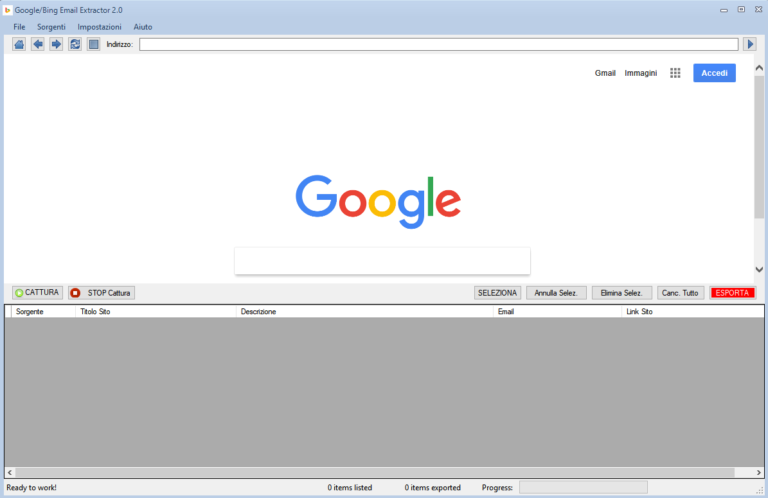
Task: Start capture with the CATTURA button
Action: tap(38, 293)
